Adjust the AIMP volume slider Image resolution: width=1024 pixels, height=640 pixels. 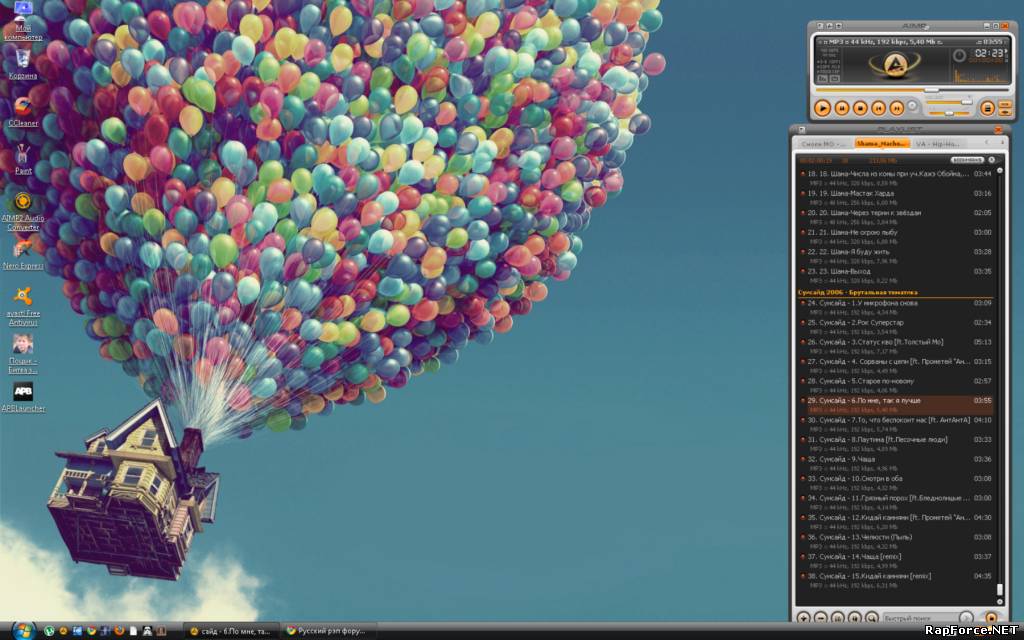point(948,102)
